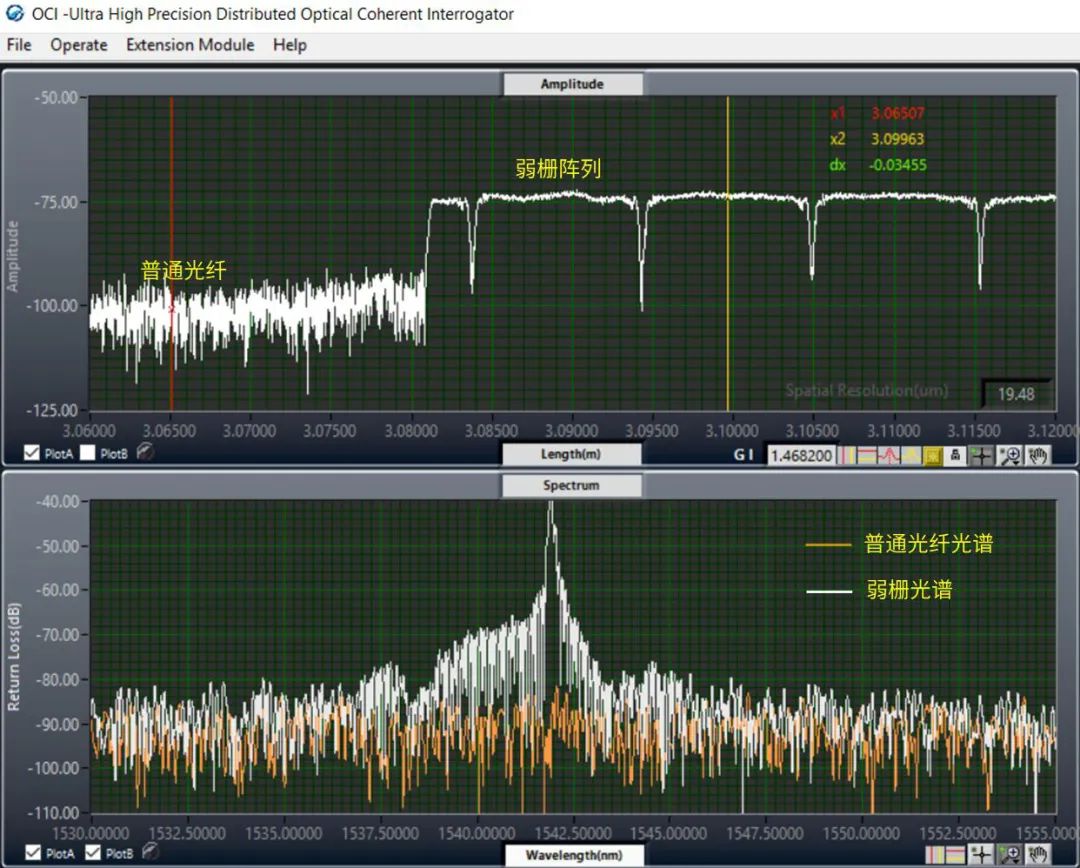Image resolution: width=1080 pixels, height=868 pixels.
Task: Enable PlotB in the Amplitude panel
Action: pos(88,453)
